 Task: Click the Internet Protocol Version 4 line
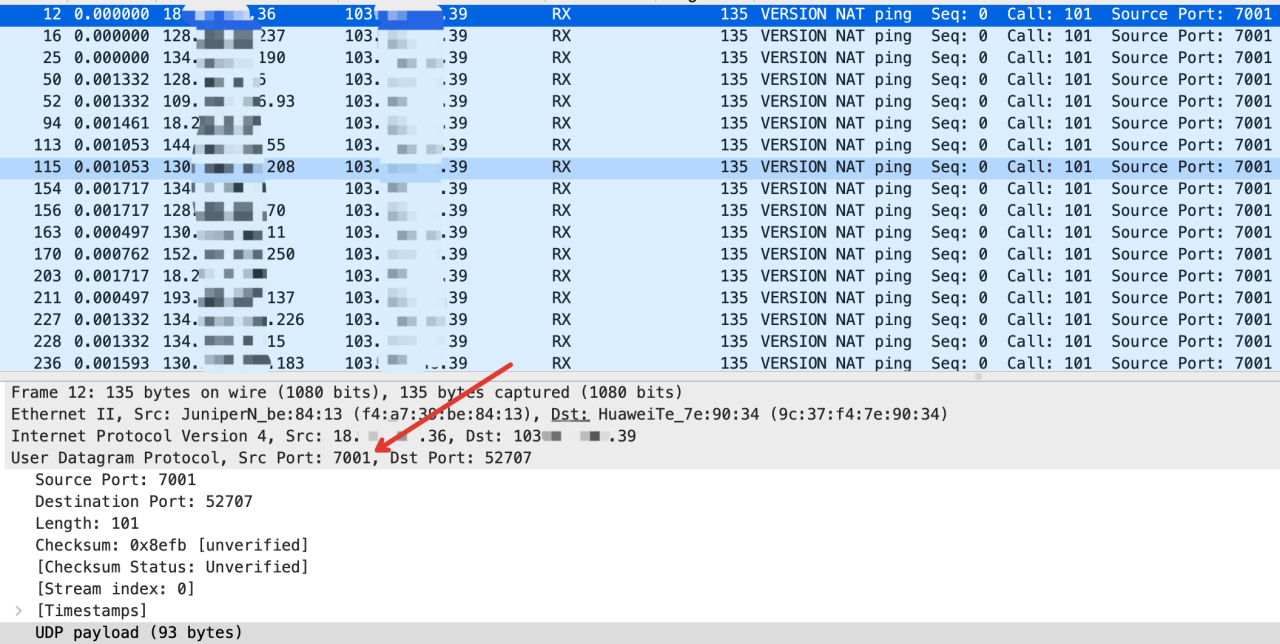pos(323,436)
